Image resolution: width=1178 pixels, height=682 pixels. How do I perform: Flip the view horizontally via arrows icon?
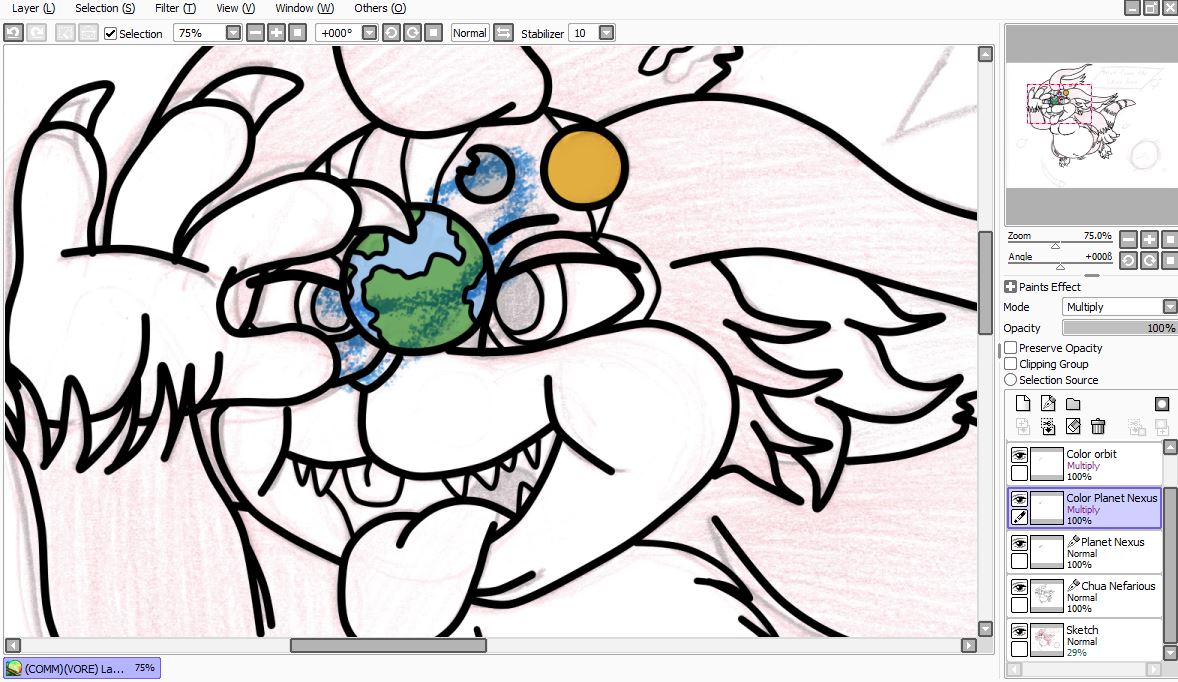pyautogui.click(x=503, y=33)
